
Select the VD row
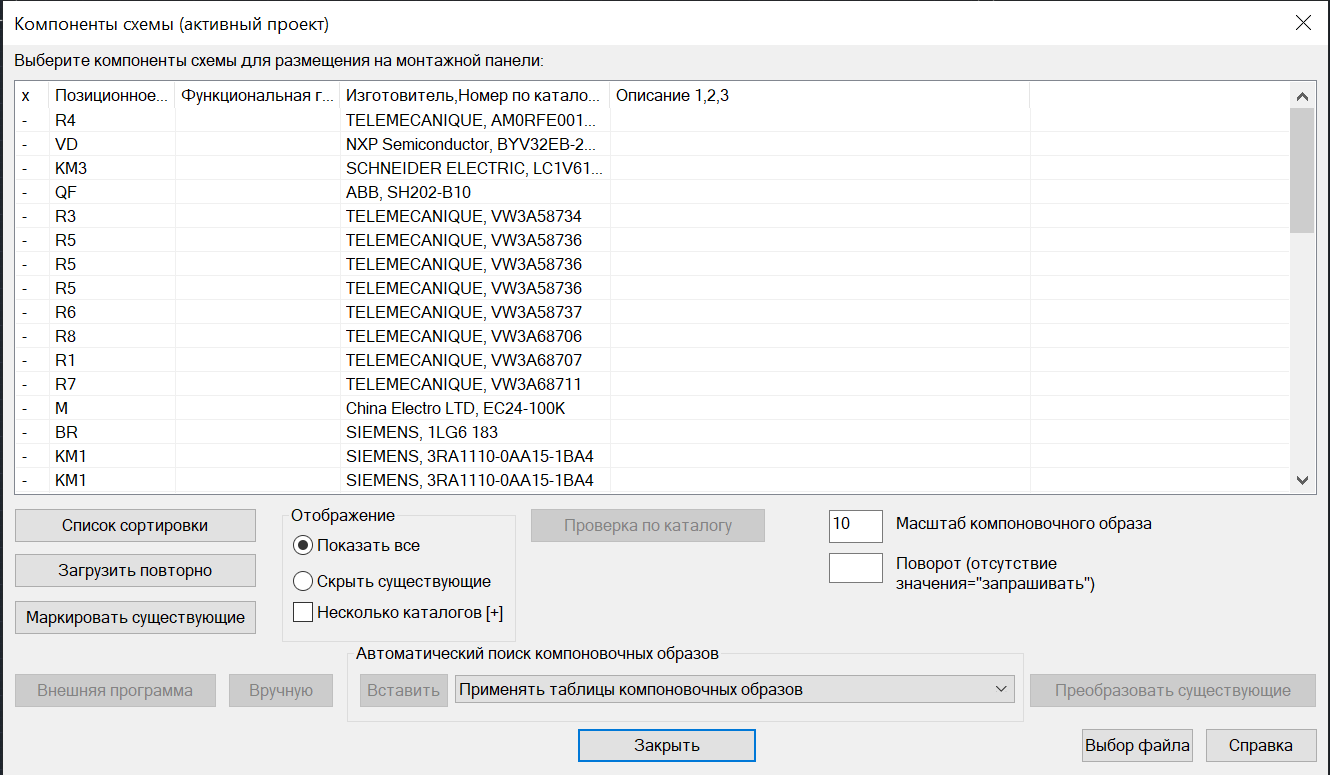[652, 144]
